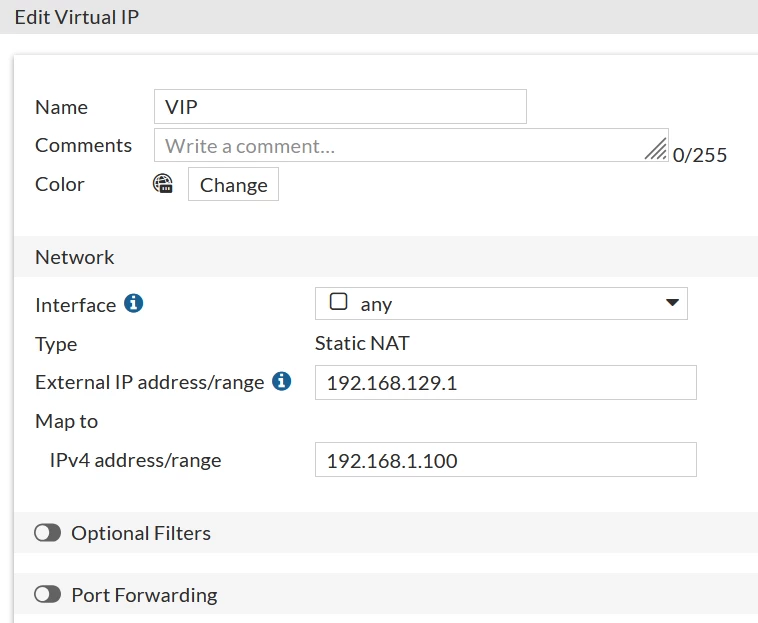Click the Static NAT type text
The image size is (758, 623).
coord(362,343)
